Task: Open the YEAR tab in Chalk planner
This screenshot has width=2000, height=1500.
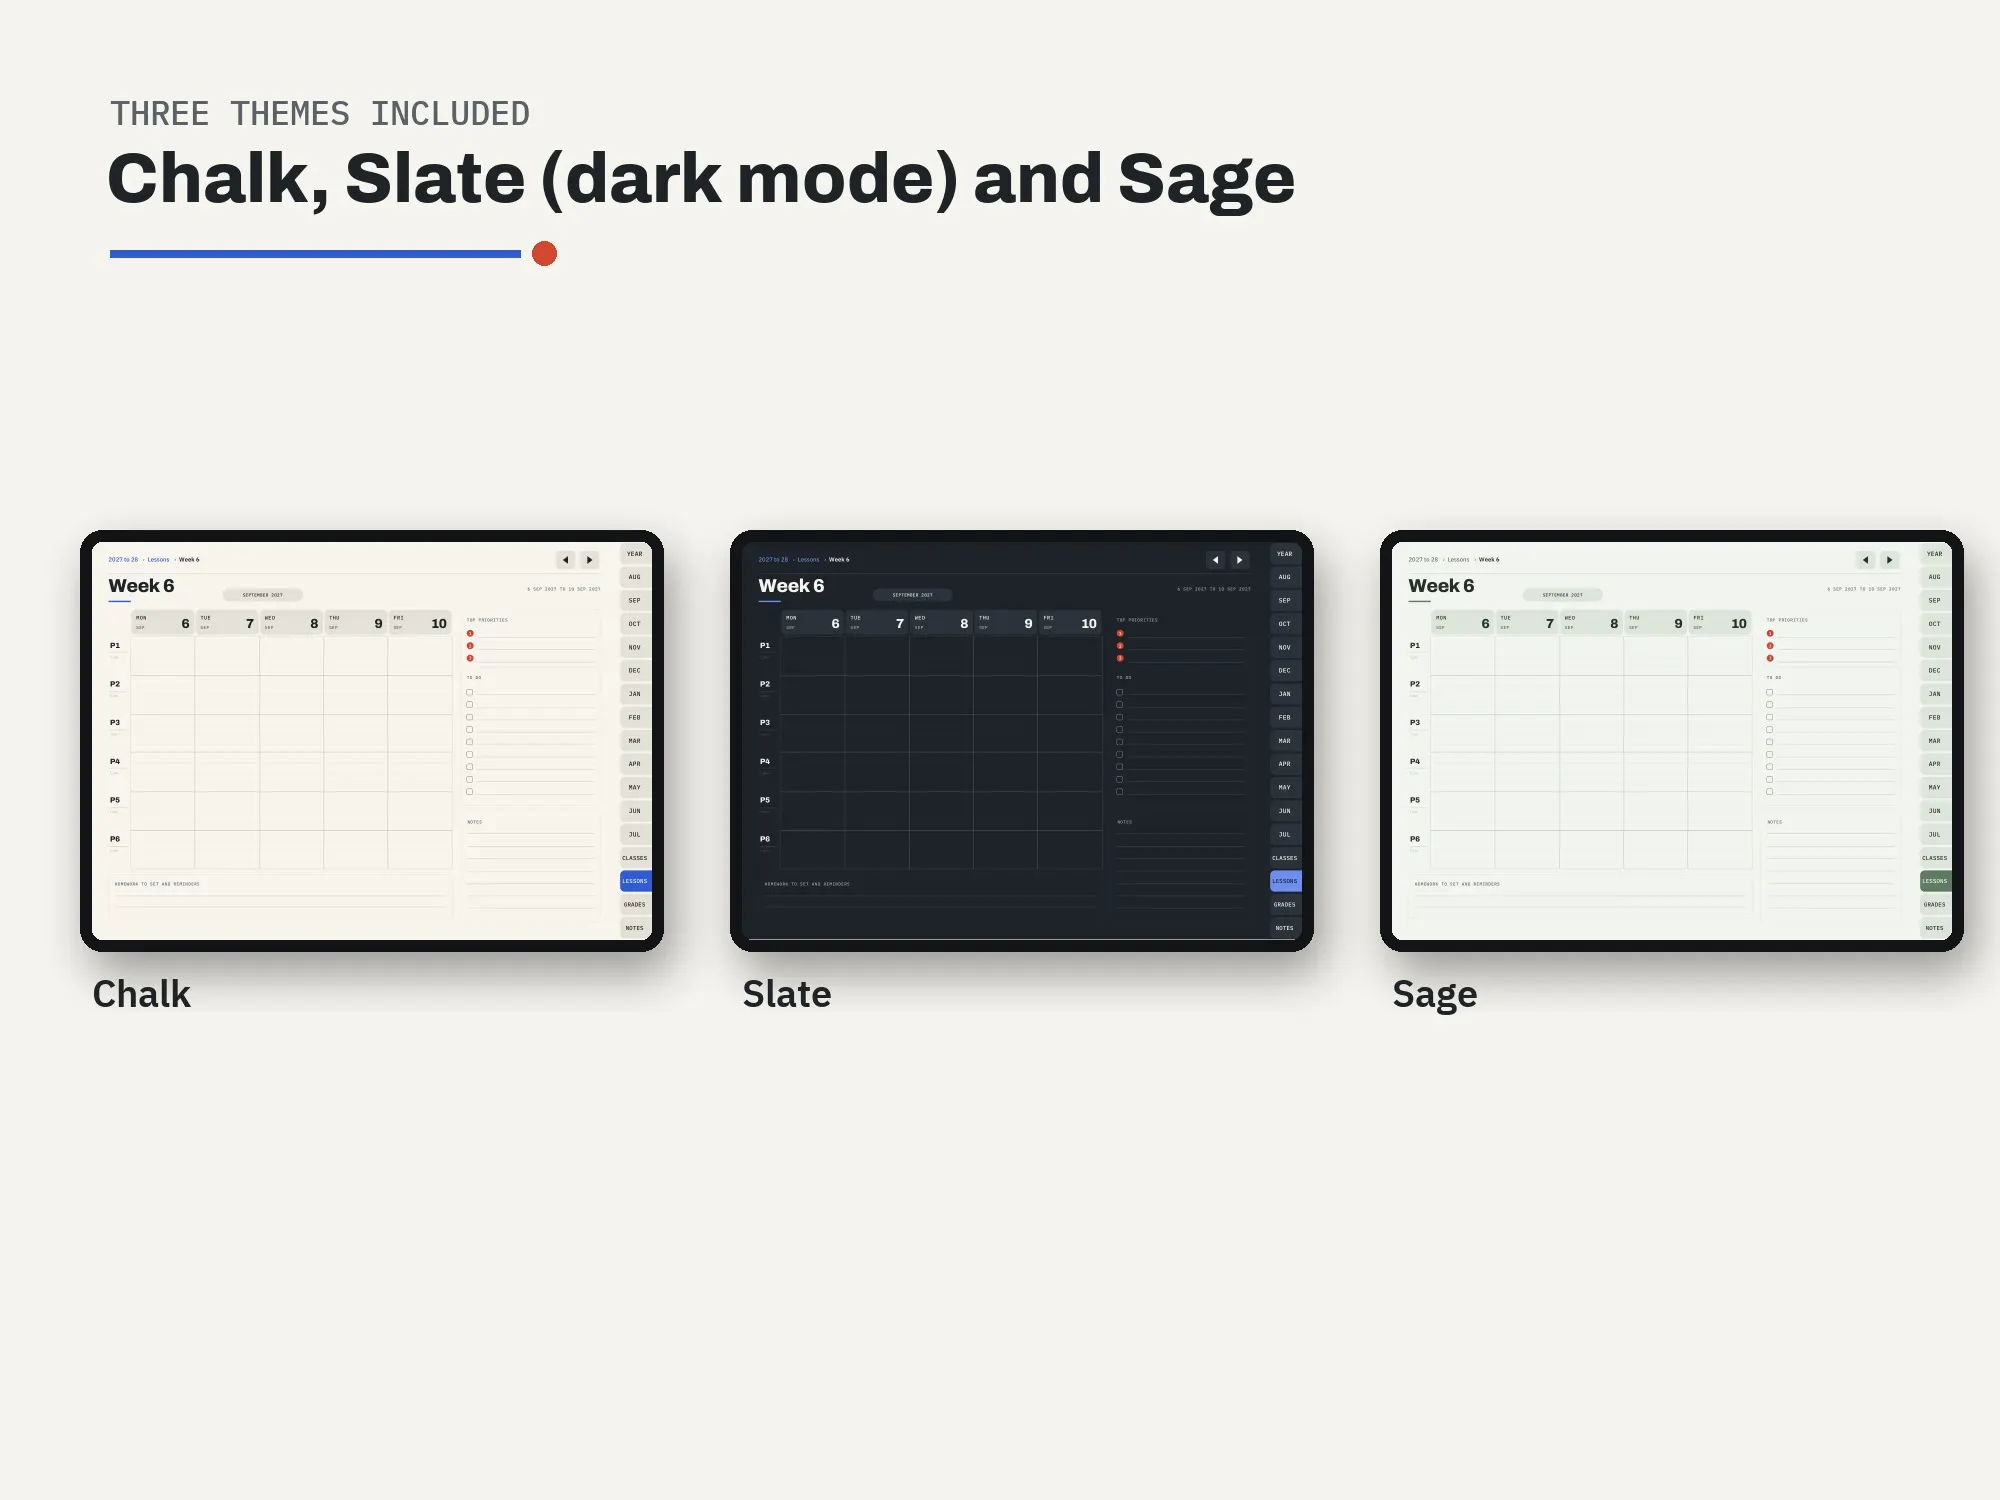Action: pos(635,554)
